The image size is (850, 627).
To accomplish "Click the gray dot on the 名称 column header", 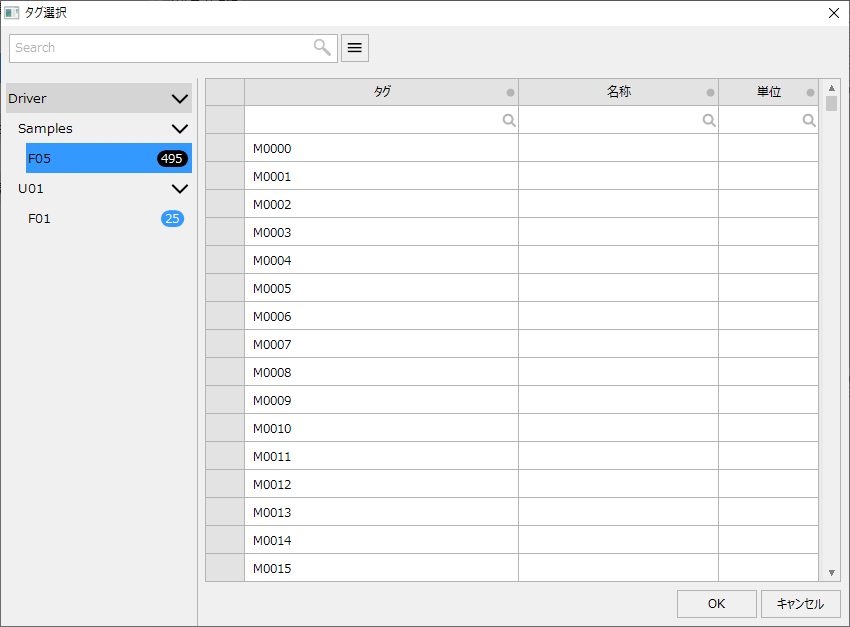I will point(710,91).
